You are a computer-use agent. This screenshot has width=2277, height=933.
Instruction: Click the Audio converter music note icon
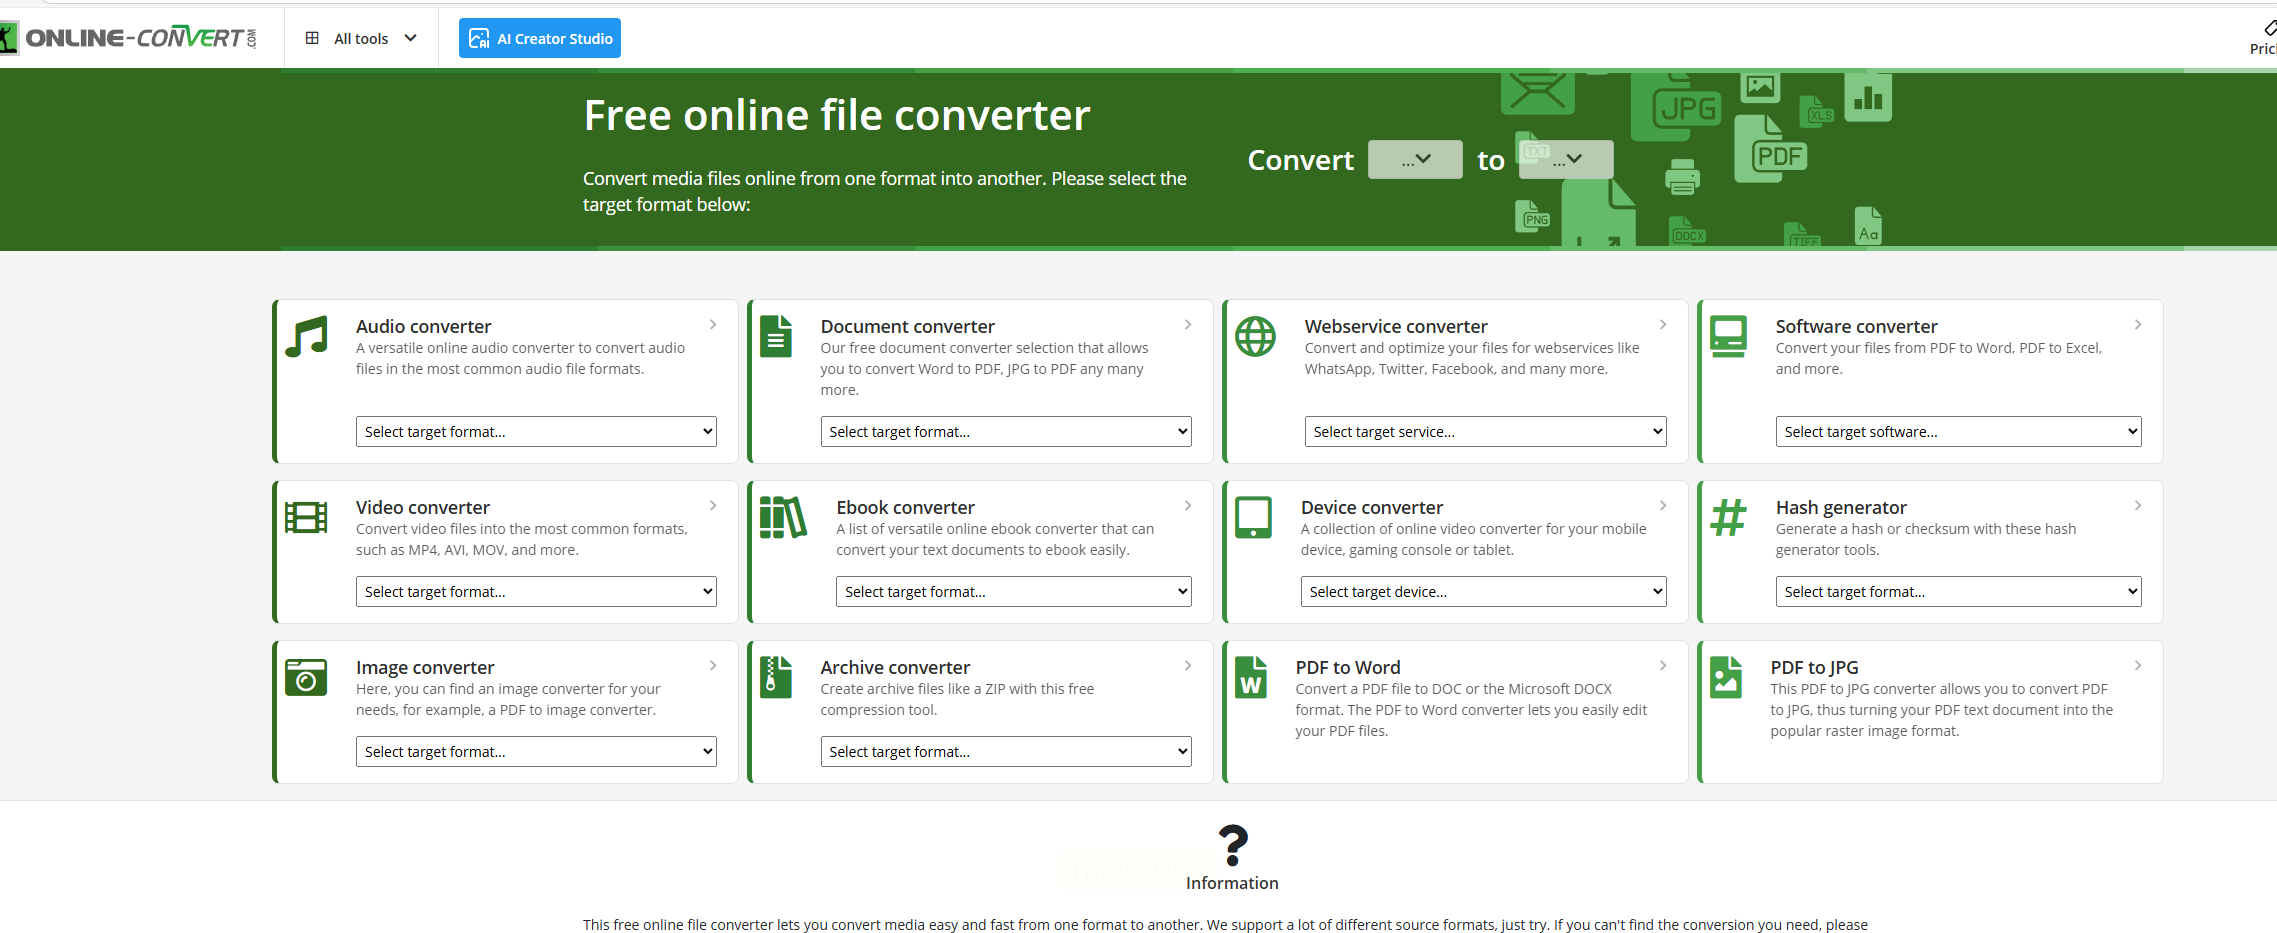(x=306, y=337)
